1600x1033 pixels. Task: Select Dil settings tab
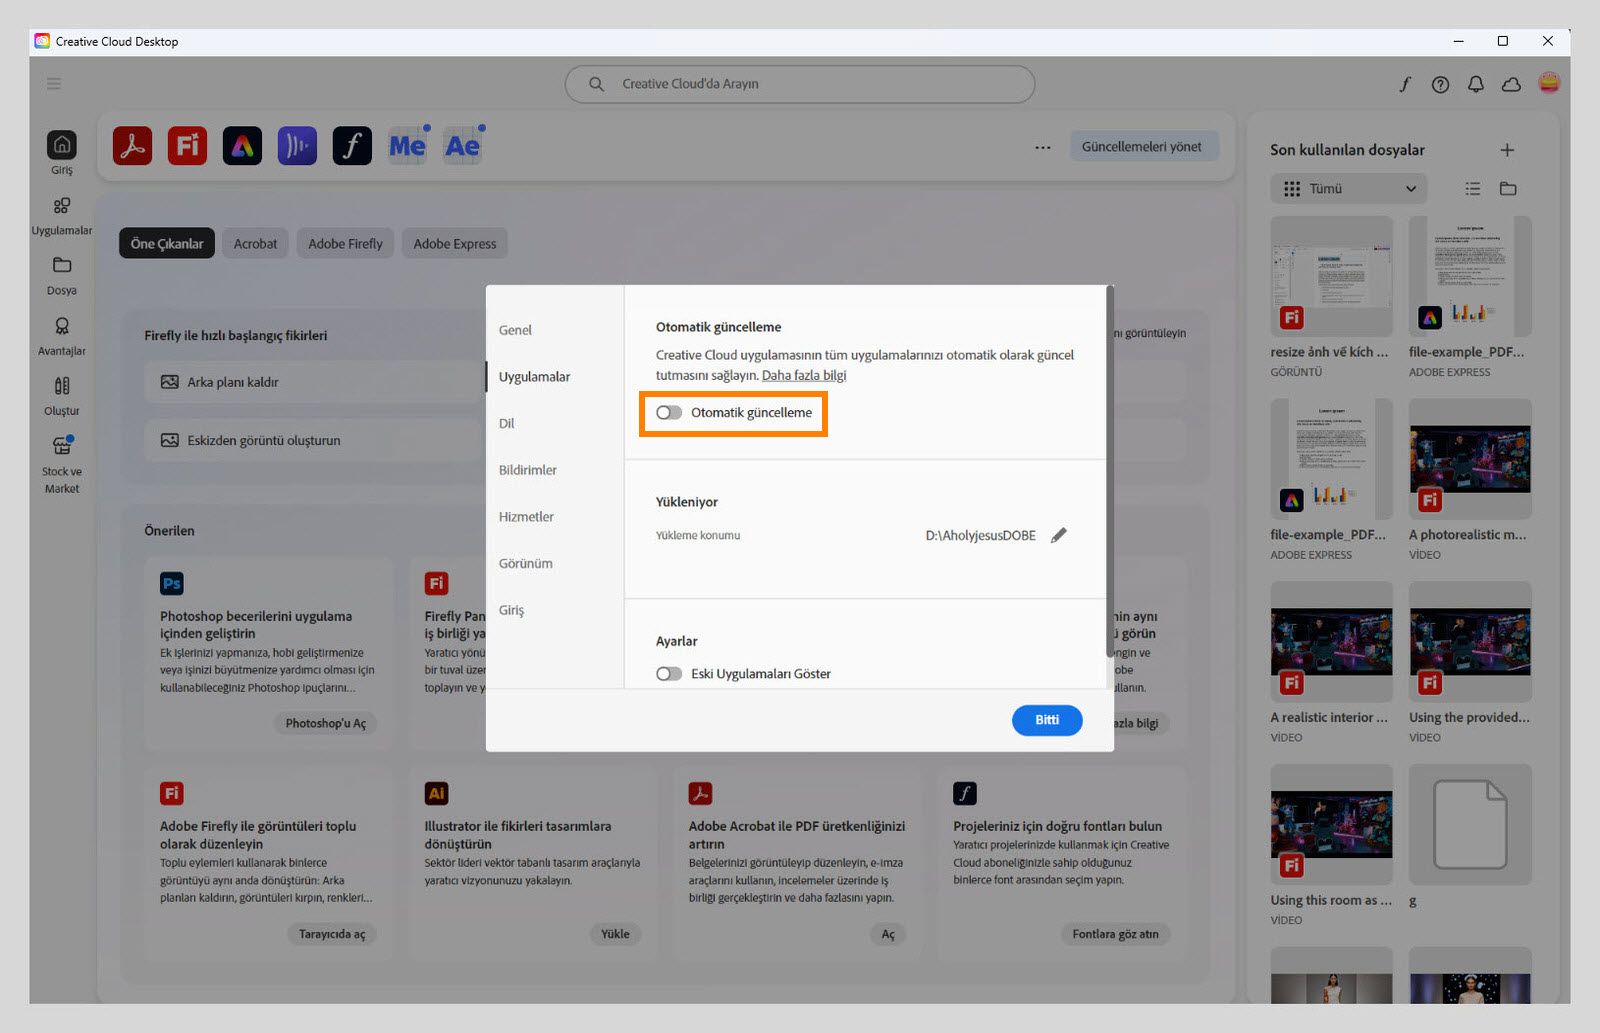[x=507, y=423]
